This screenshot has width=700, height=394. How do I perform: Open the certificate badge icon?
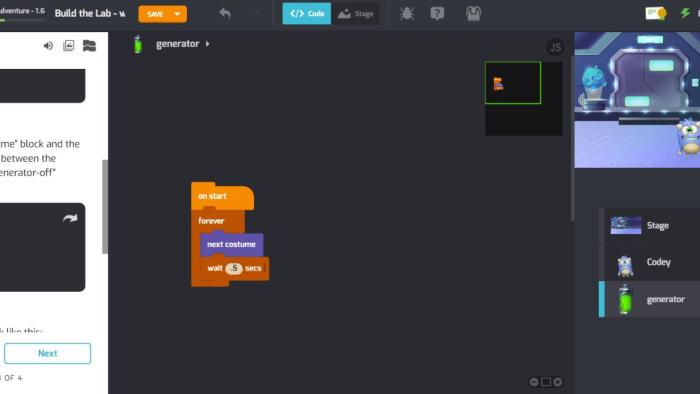pos(656,13)
